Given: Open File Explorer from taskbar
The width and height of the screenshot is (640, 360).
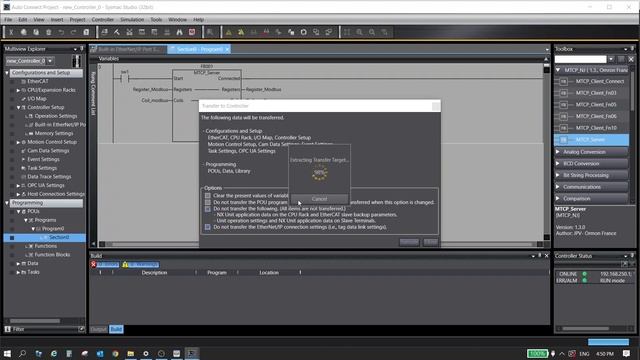Looking at the screenshot, I should tap(131, 353).
